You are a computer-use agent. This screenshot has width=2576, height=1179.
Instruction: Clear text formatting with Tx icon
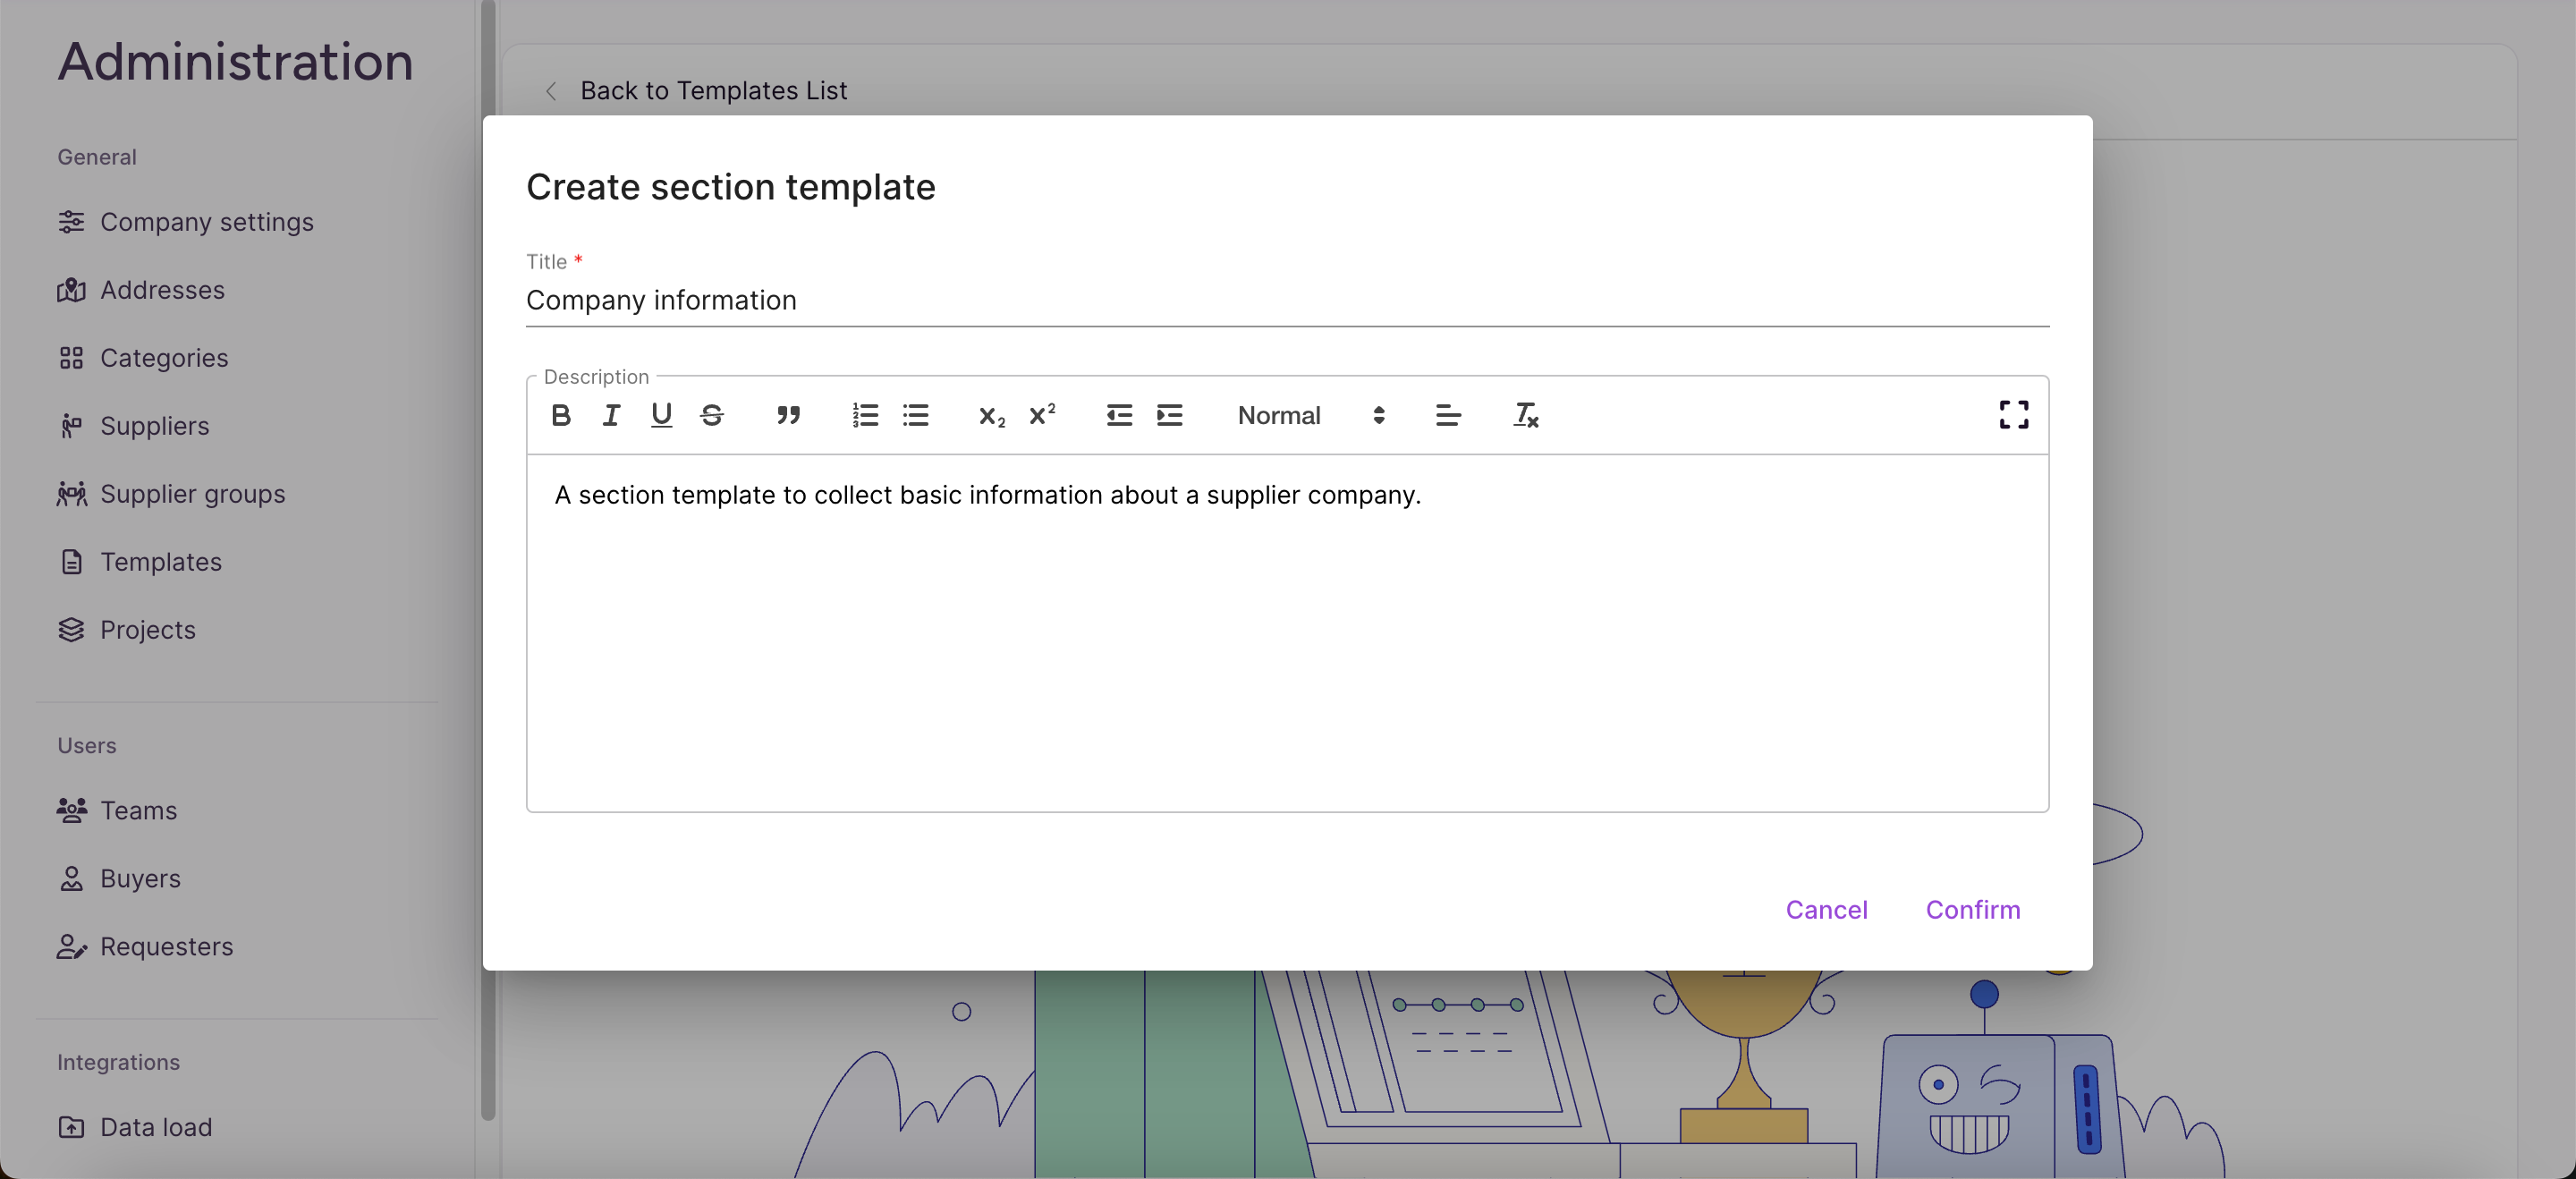1525,415
